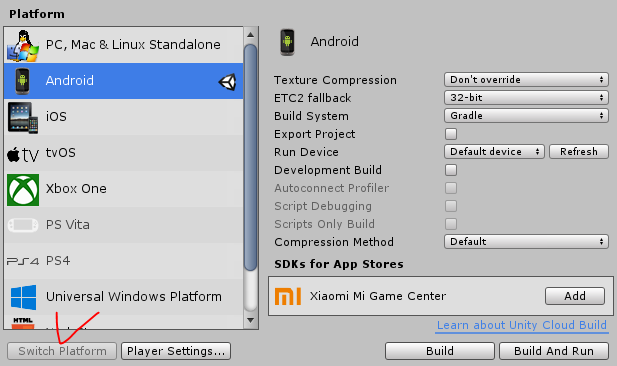Toggle the Autoconnect Profiler checkbox
Screen dimensions: 617x366
[451, 188]
